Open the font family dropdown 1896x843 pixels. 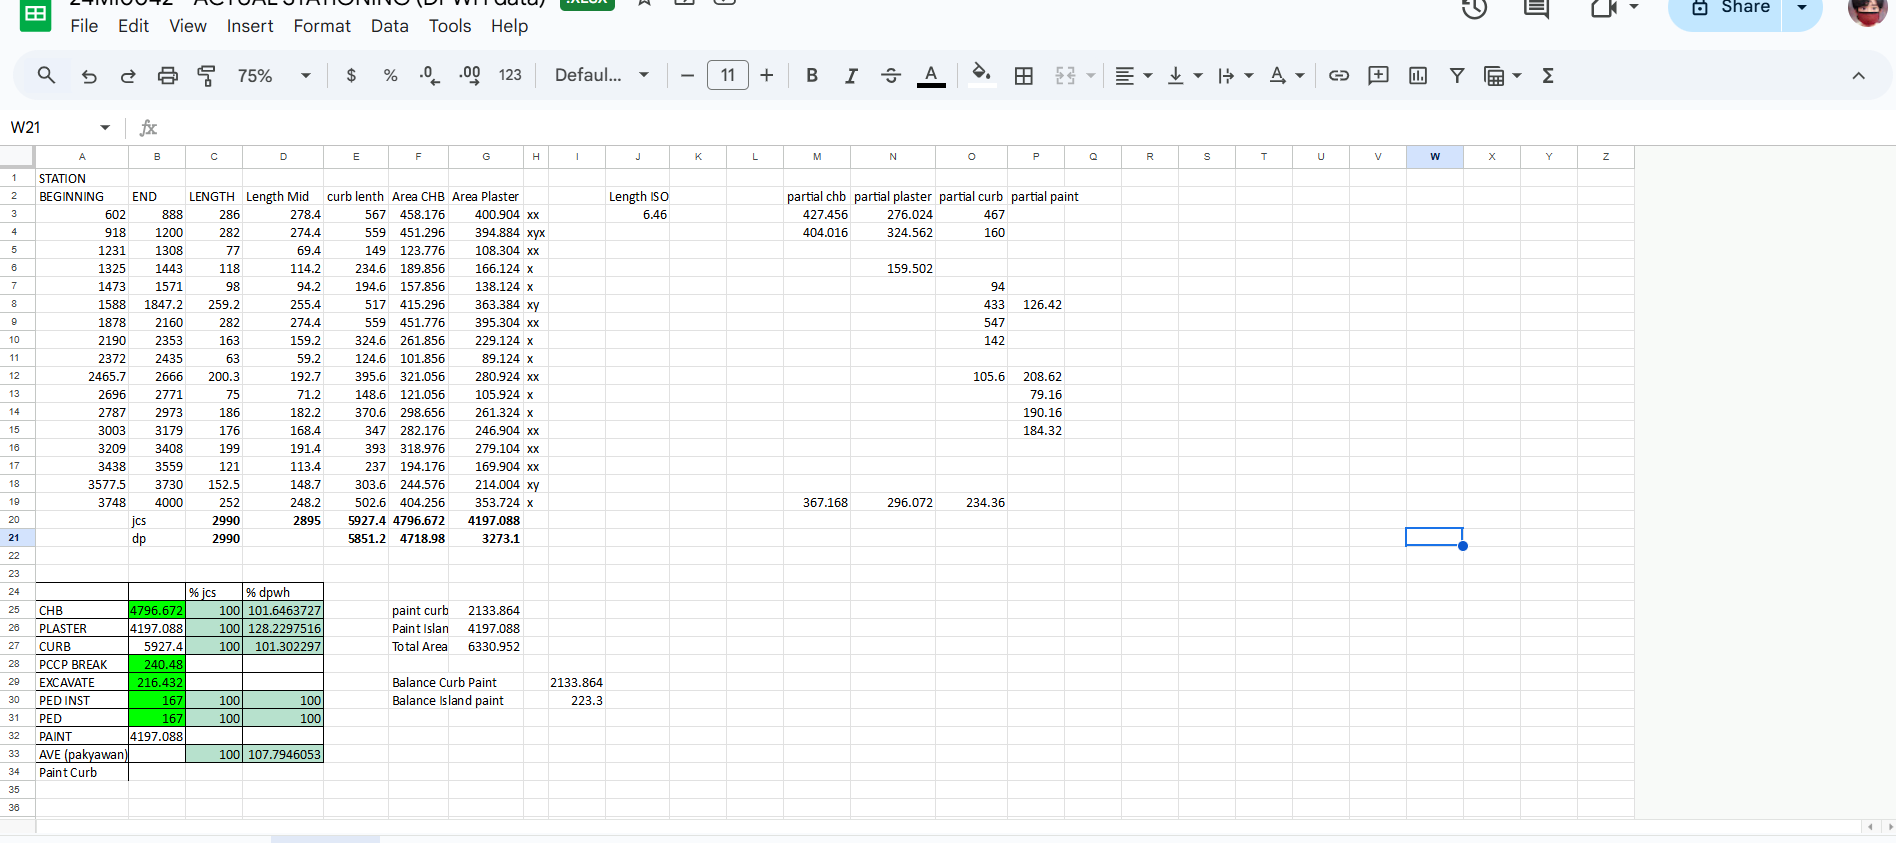click(602, 75)
